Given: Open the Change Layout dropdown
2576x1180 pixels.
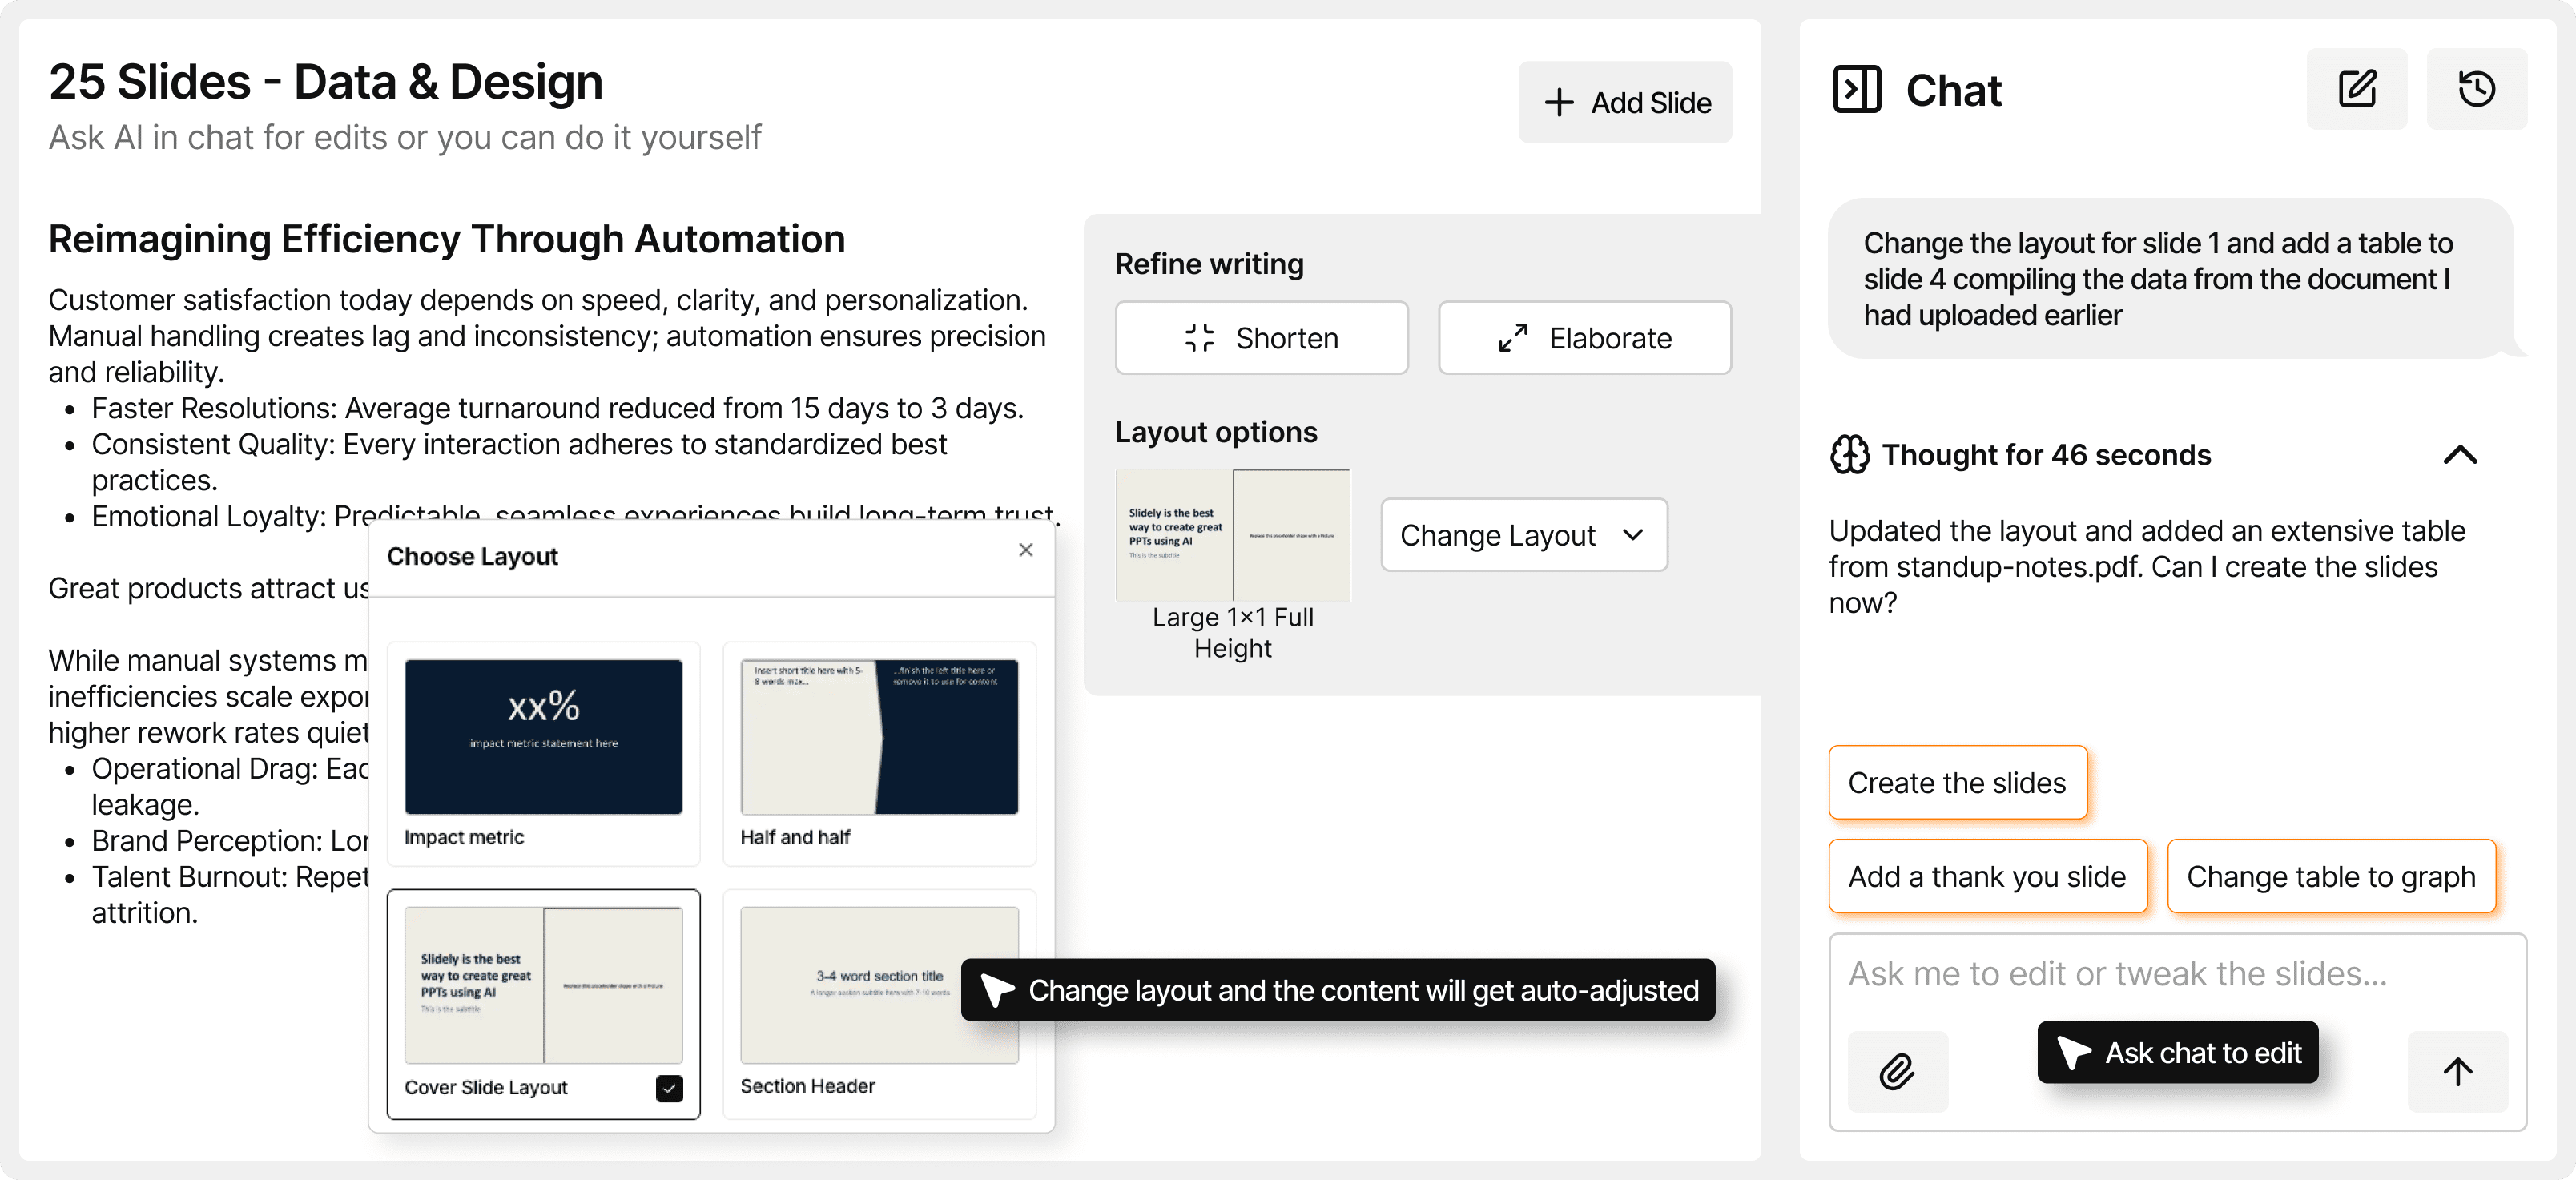Looking at the screenshot, I should 1523,535.
